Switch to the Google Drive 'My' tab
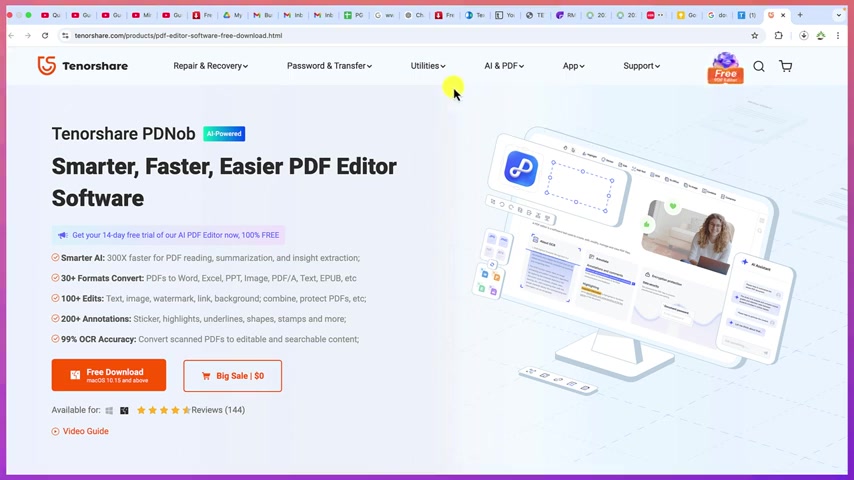The image size is (854, 480). click(x=233, y=15)
